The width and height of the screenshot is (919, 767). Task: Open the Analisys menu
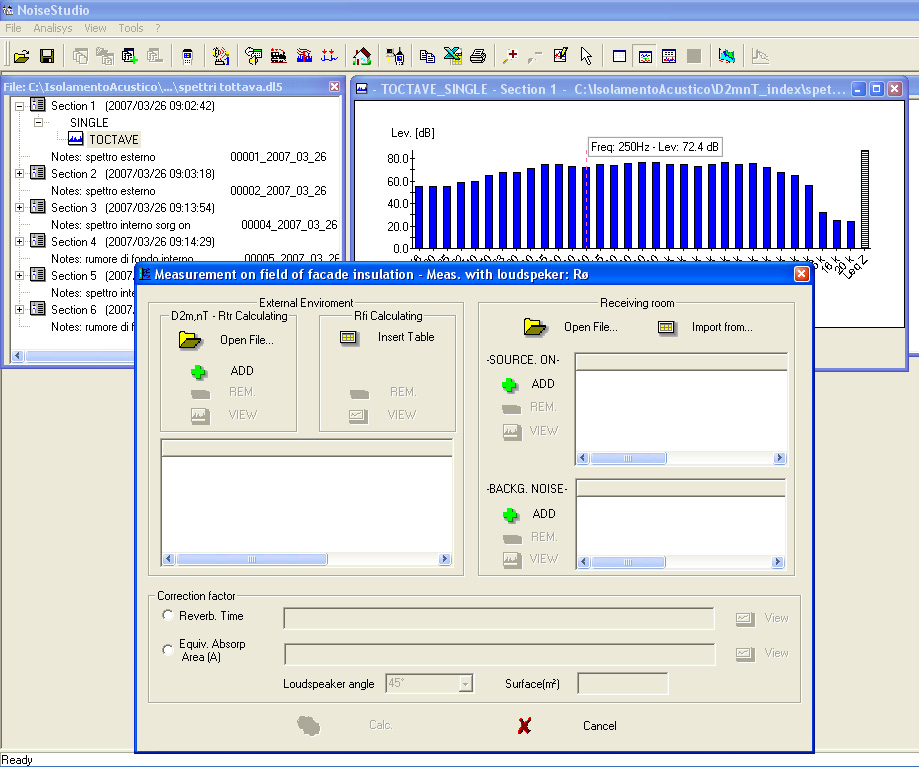(x=53, y=28)
